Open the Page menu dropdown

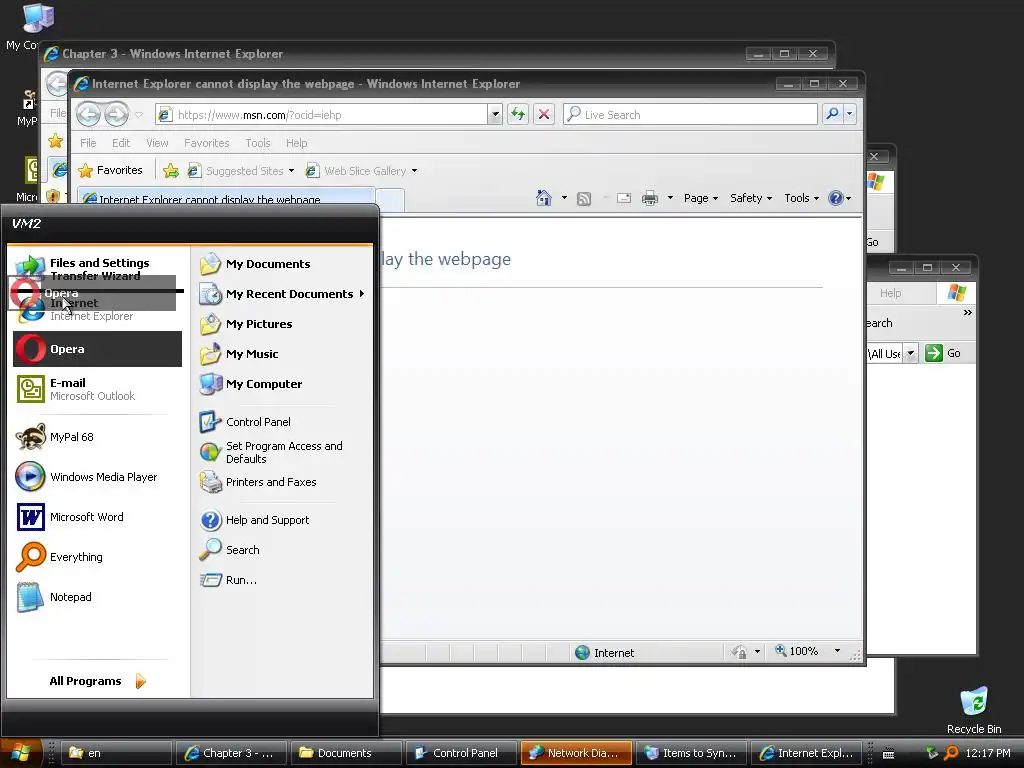point(701,198)
